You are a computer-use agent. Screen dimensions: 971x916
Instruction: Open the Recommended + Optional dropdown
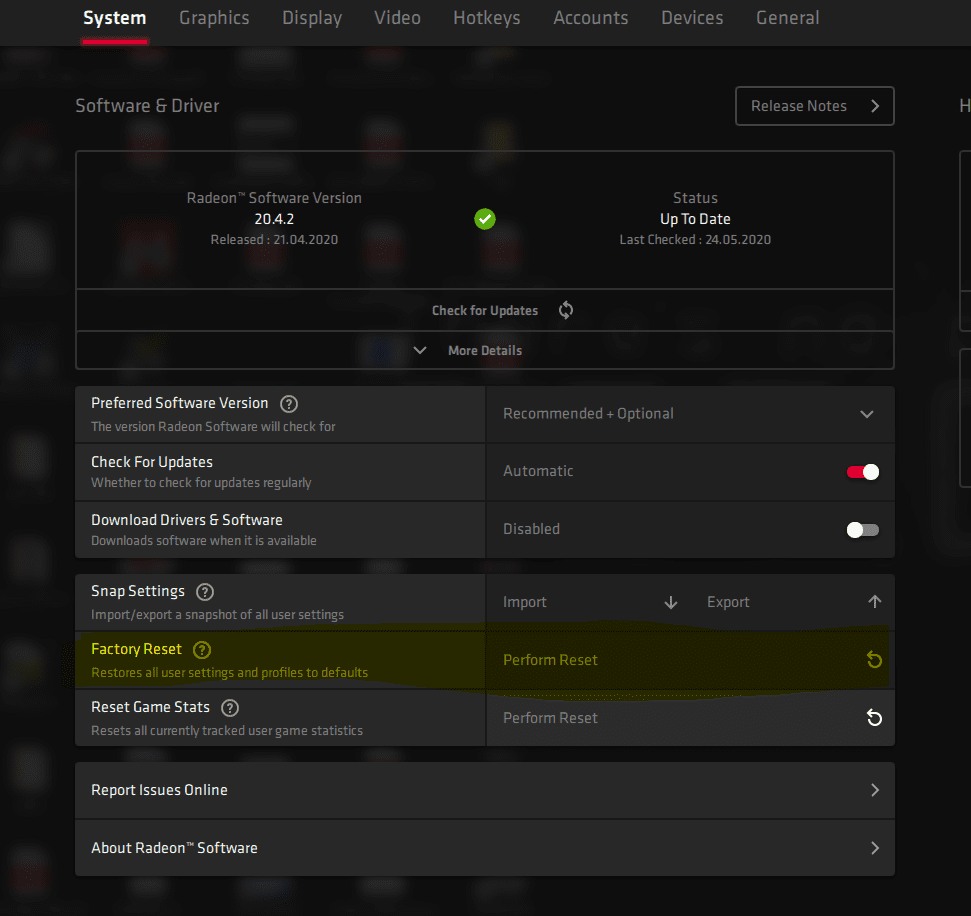click(690, 414)
